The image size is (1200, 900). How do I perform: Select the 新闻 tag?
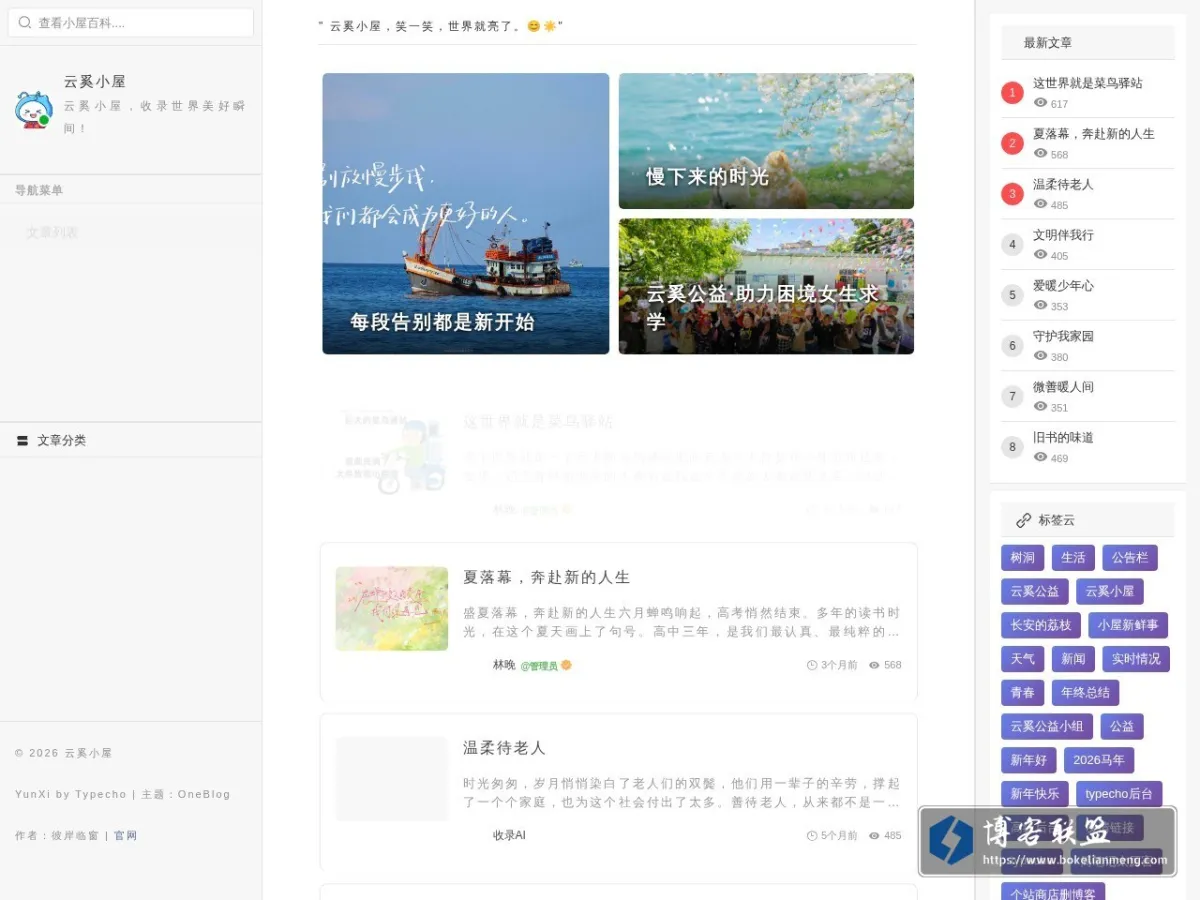click(x=1073, y=659)
